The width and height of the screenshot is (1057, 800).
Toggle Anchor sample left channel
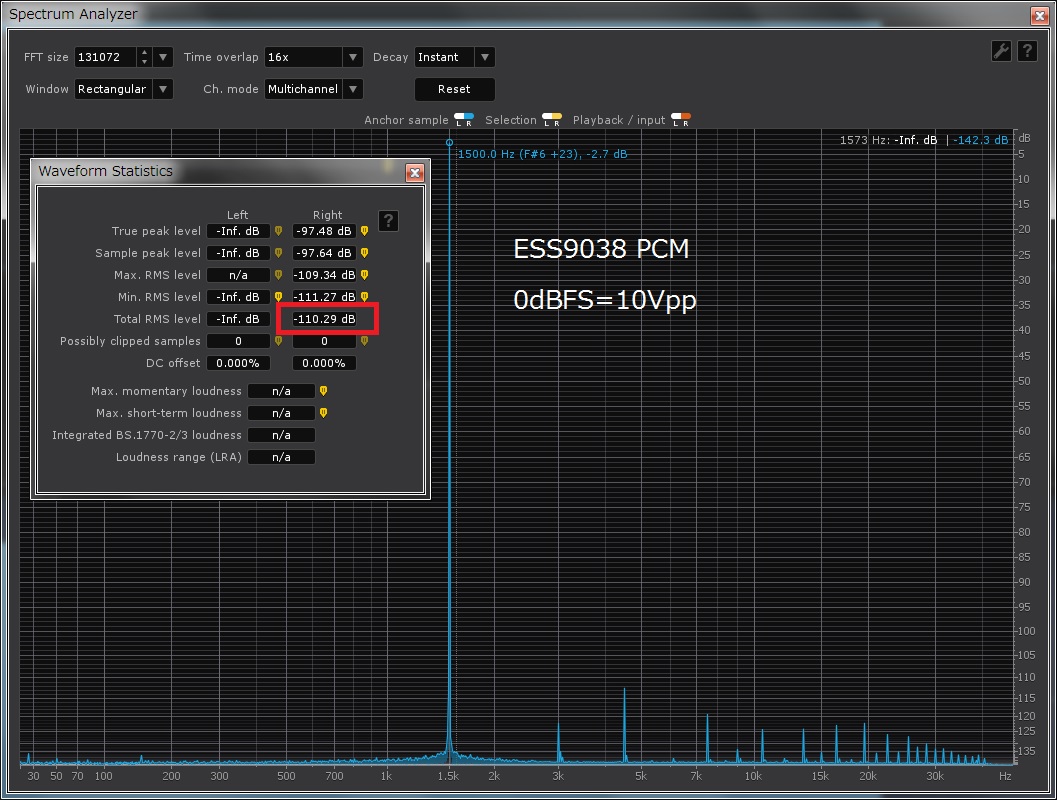(x=459, y=120)
